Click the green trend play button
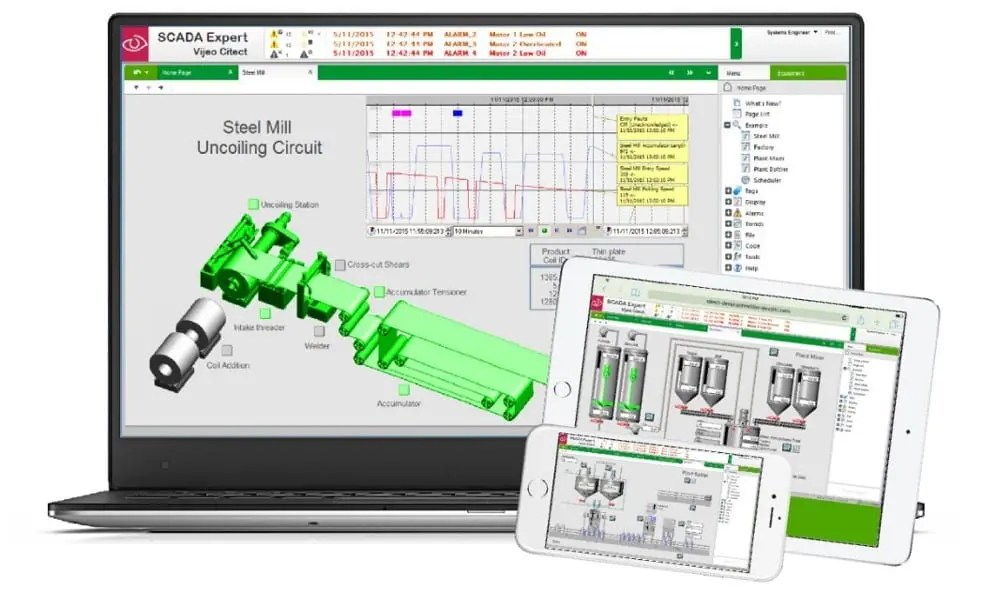982x606 pixels. pos(544,231)
